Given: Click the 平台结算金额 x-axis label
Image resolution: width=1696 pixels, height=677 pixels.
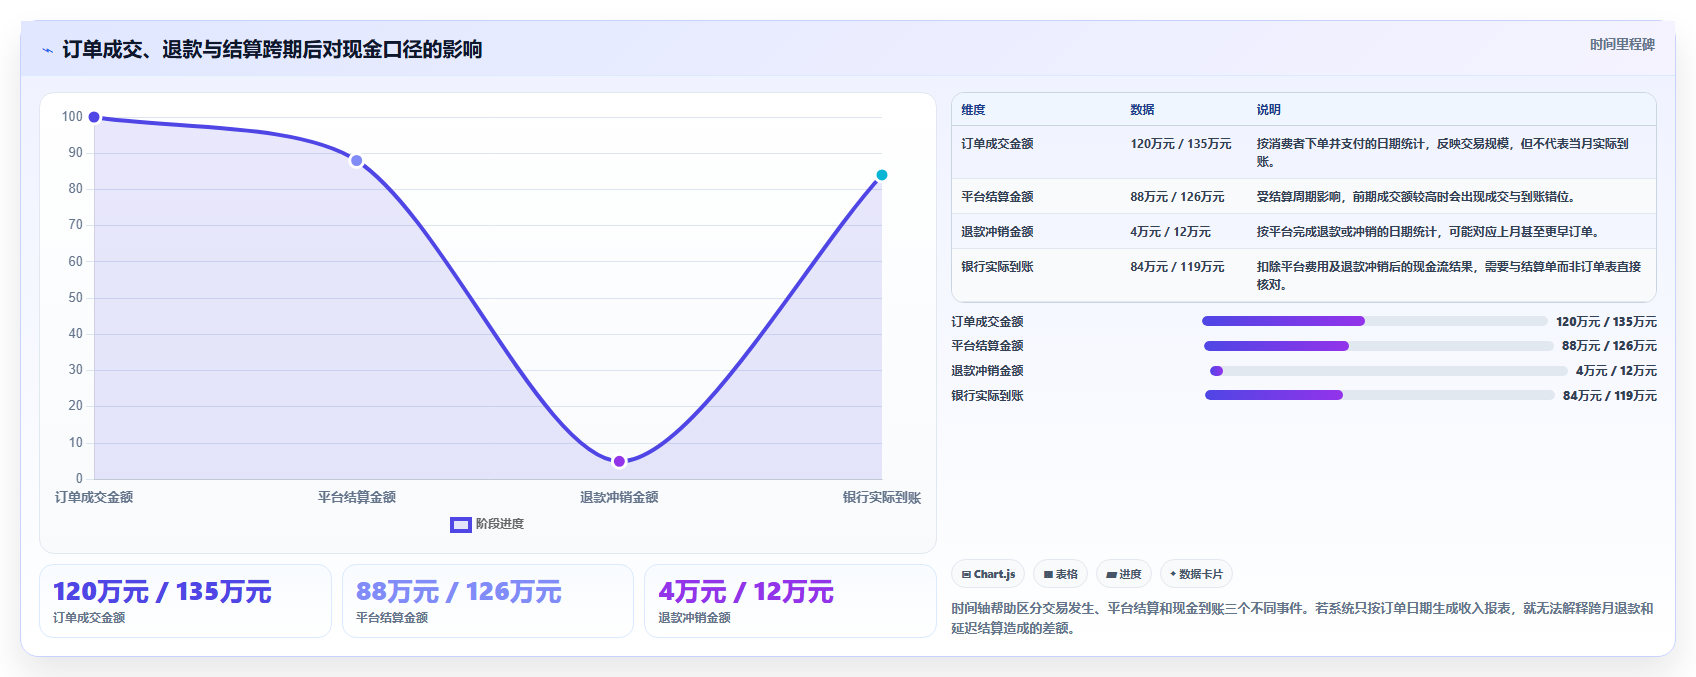Looking at the screenshot, I should click(357, 497).
